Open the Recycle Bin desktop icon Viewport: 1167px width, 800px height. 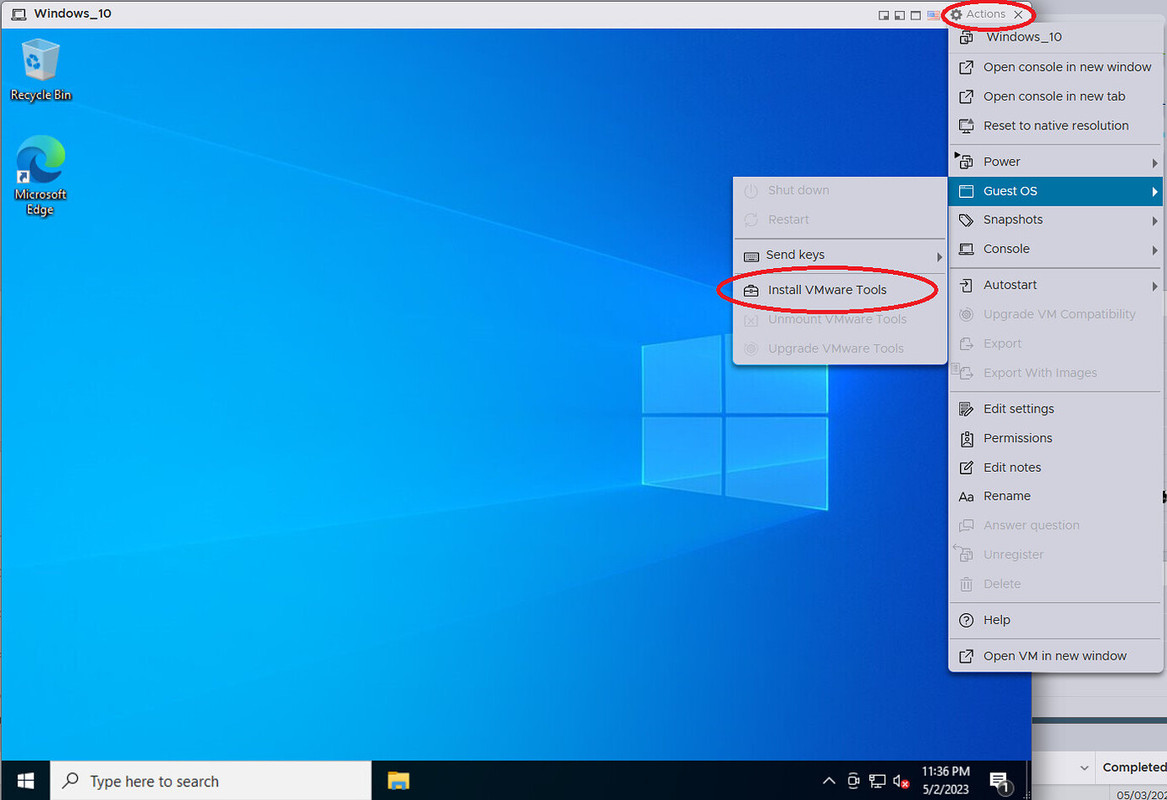point(40,70)
